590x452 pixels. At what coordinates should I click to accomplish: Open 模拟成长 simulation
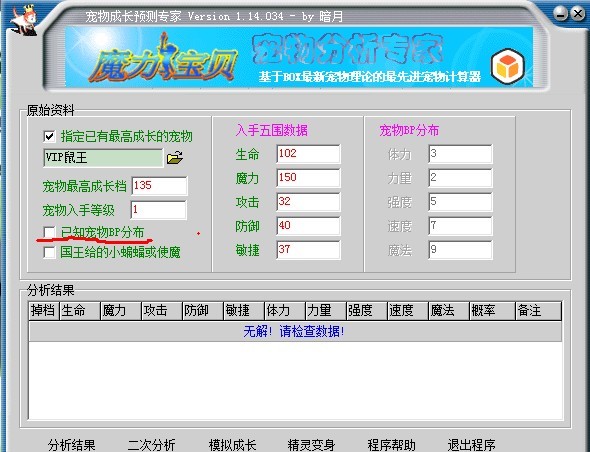(232, 445)
